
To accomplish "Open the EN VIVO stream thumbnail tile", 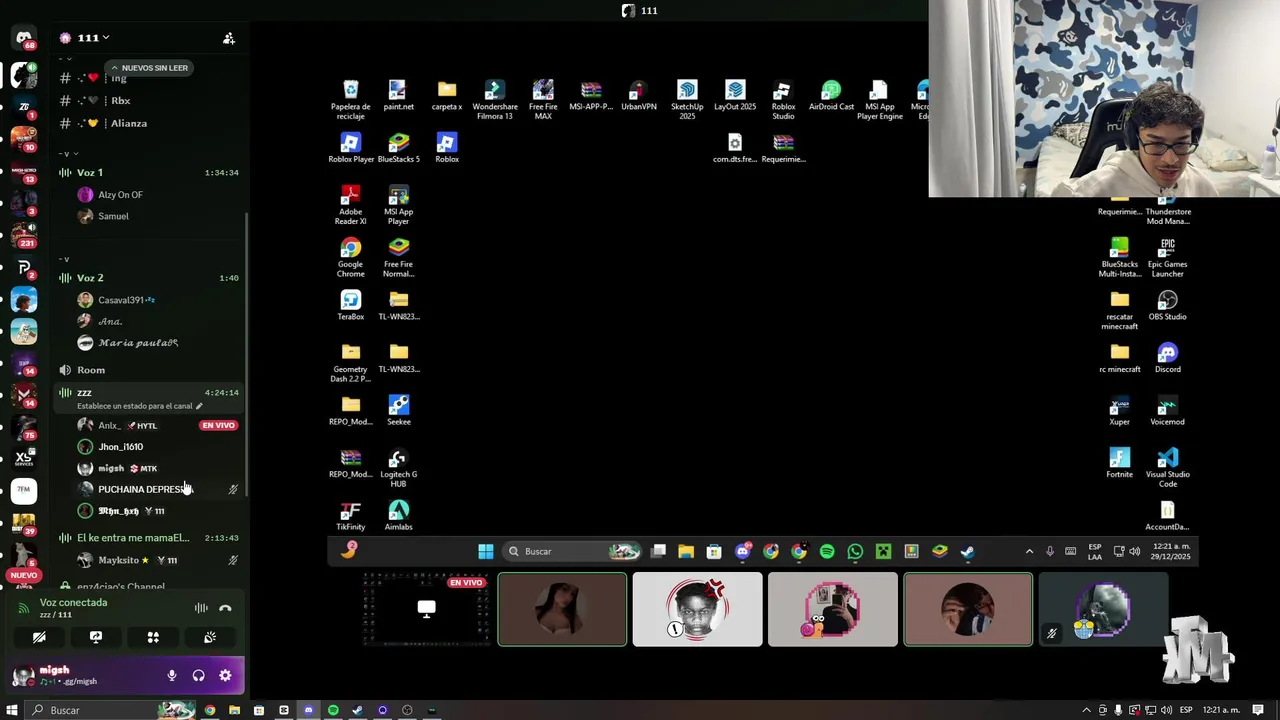I will click(427, 610).
